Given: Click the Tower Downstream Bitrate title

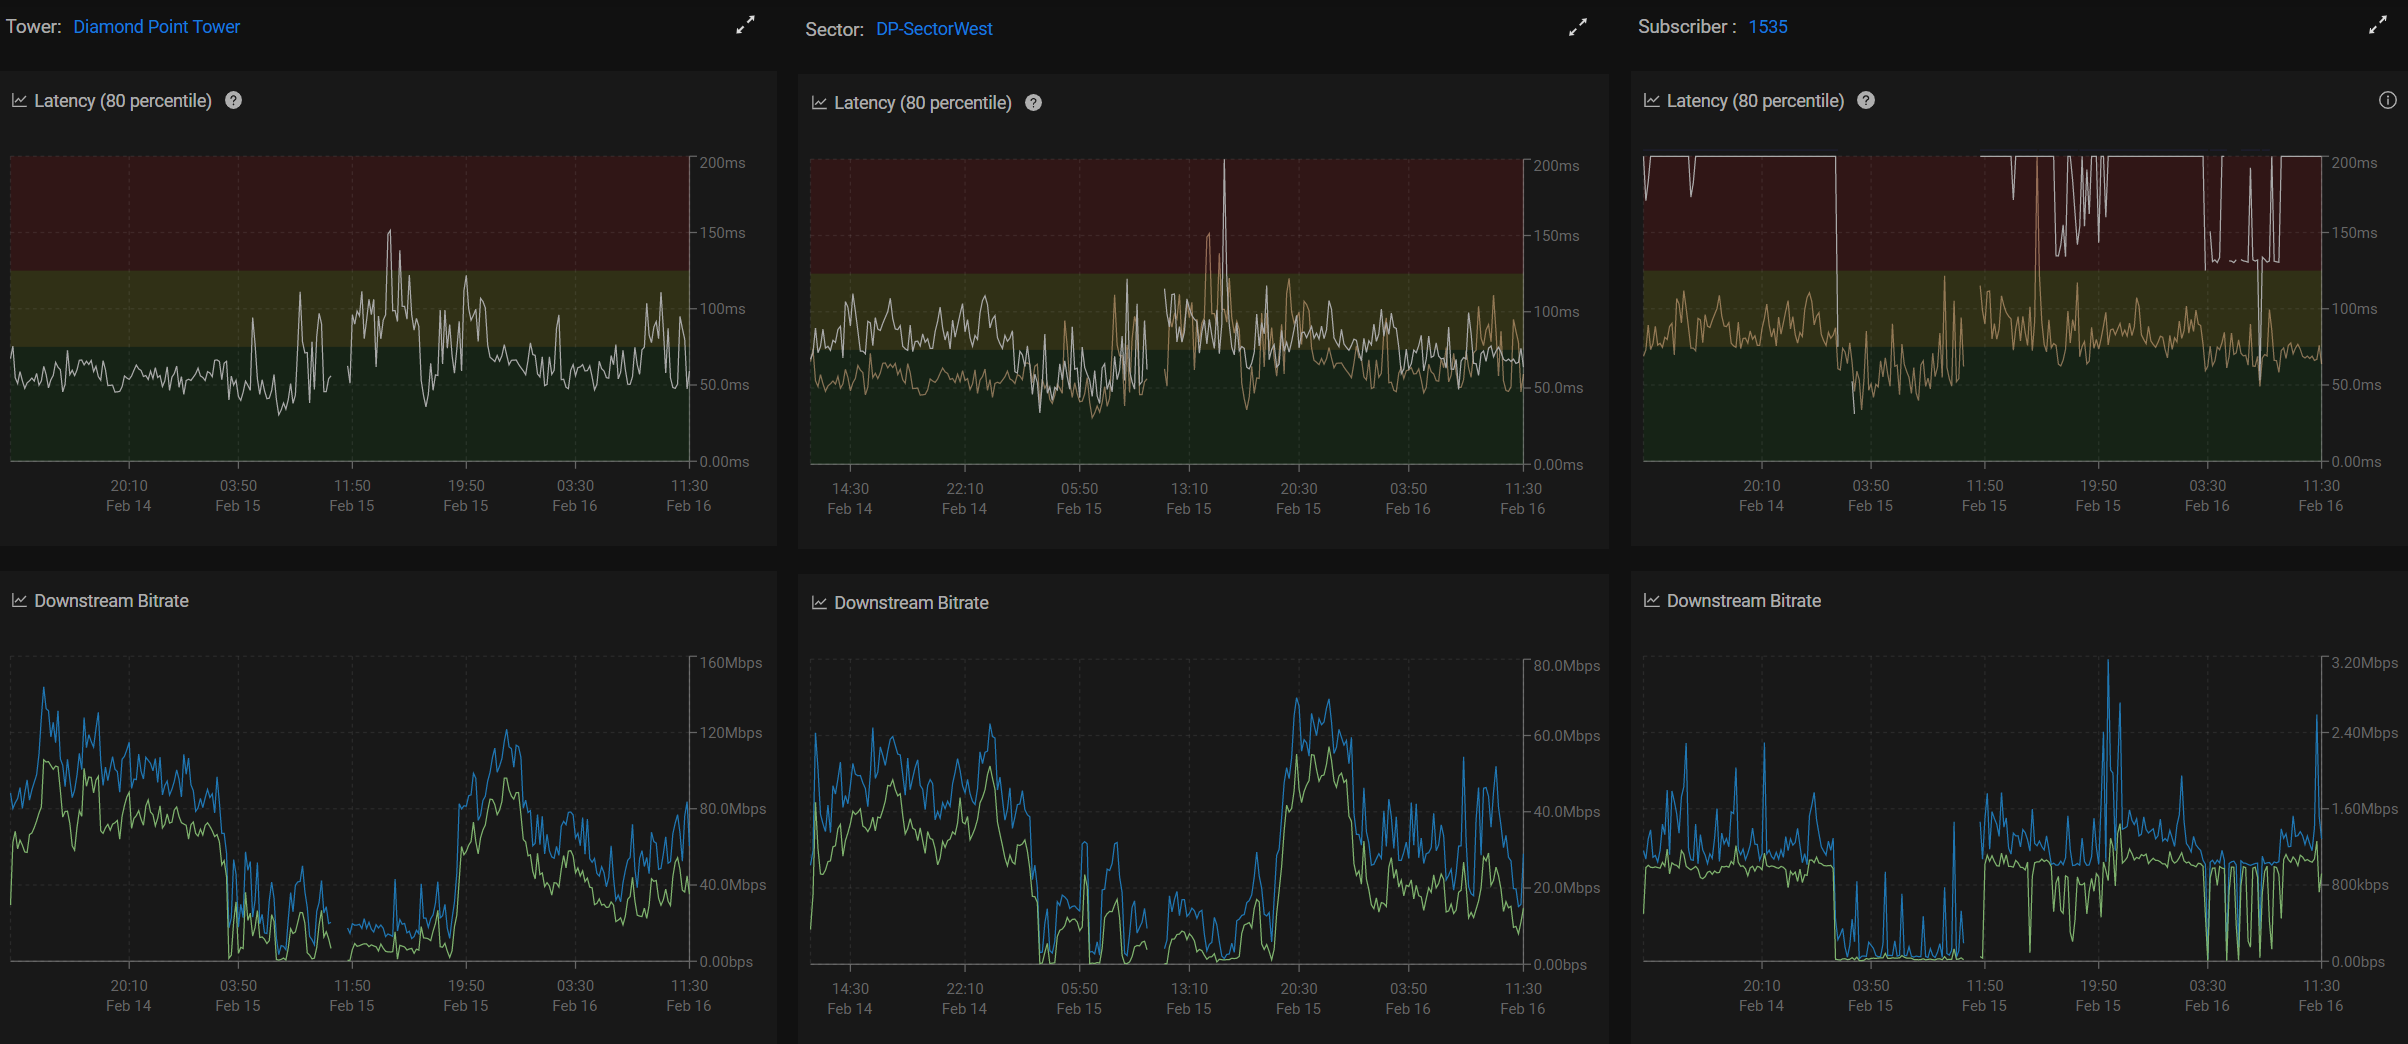Looking at the screenshot, I should (x=111, y=601).
